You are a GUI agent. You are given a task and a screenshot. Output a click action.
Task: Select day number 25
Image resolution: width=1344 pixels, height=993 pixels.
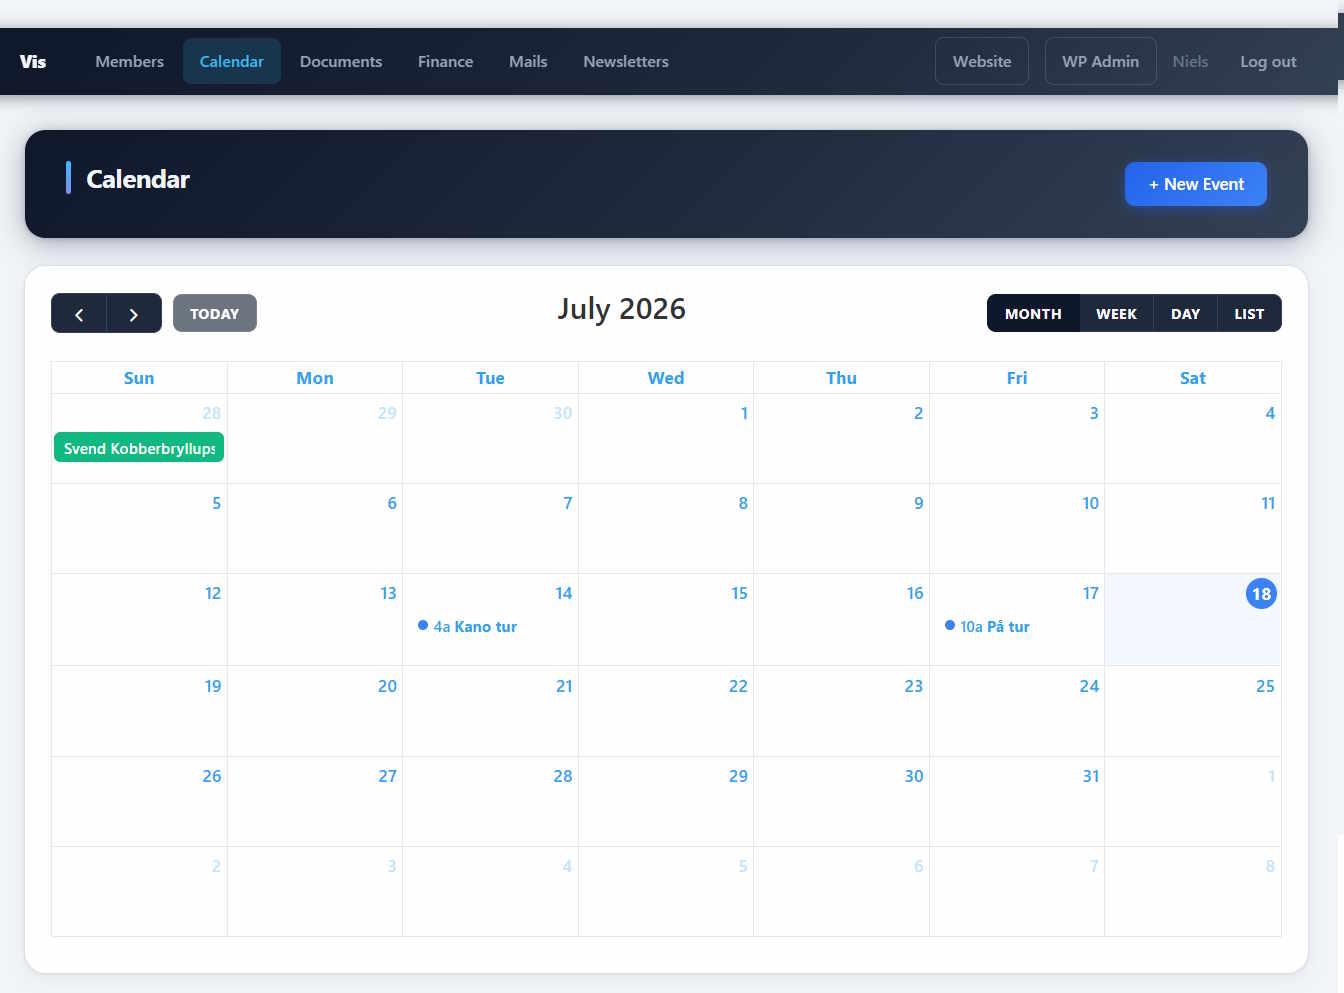[x=1265, y=686]
